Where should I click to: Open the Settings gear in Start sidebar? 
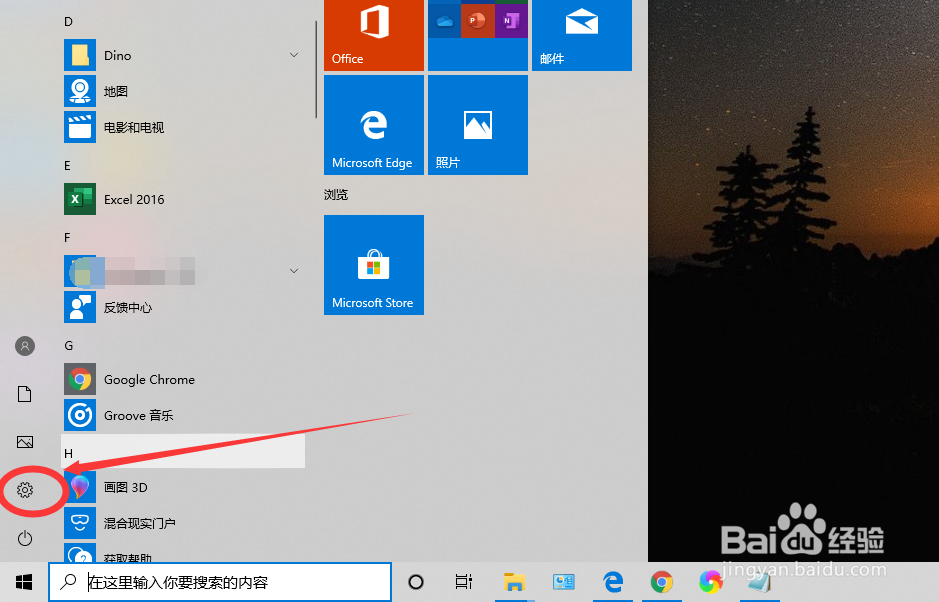tap(25, 490)
